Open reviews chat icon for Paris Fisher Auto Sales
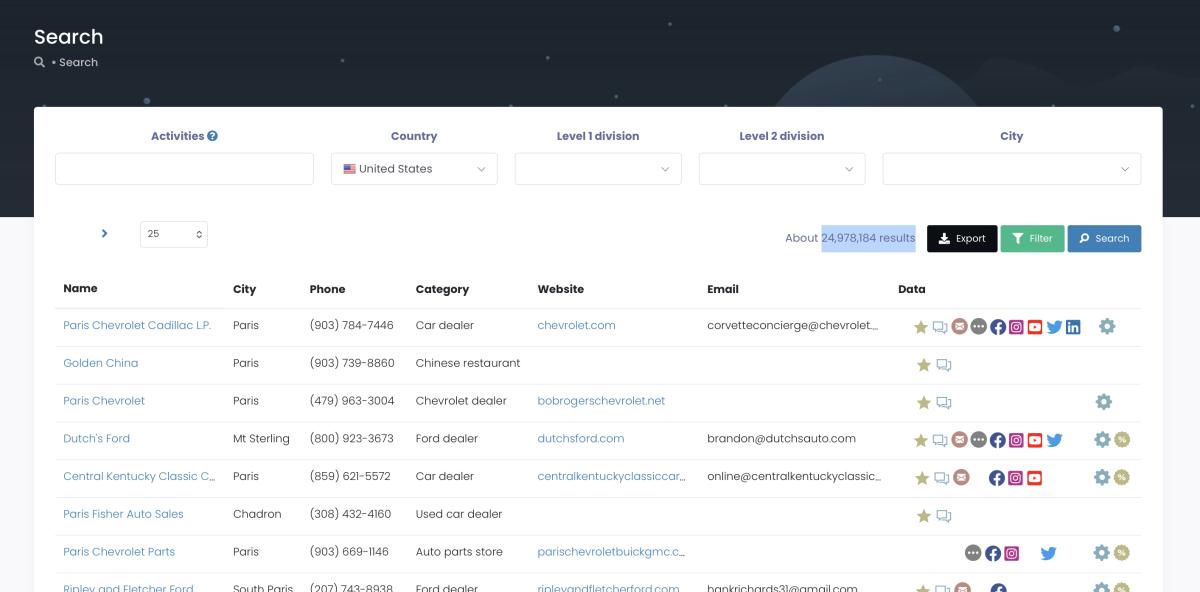The image size is (1200, 592). point(943,516)
